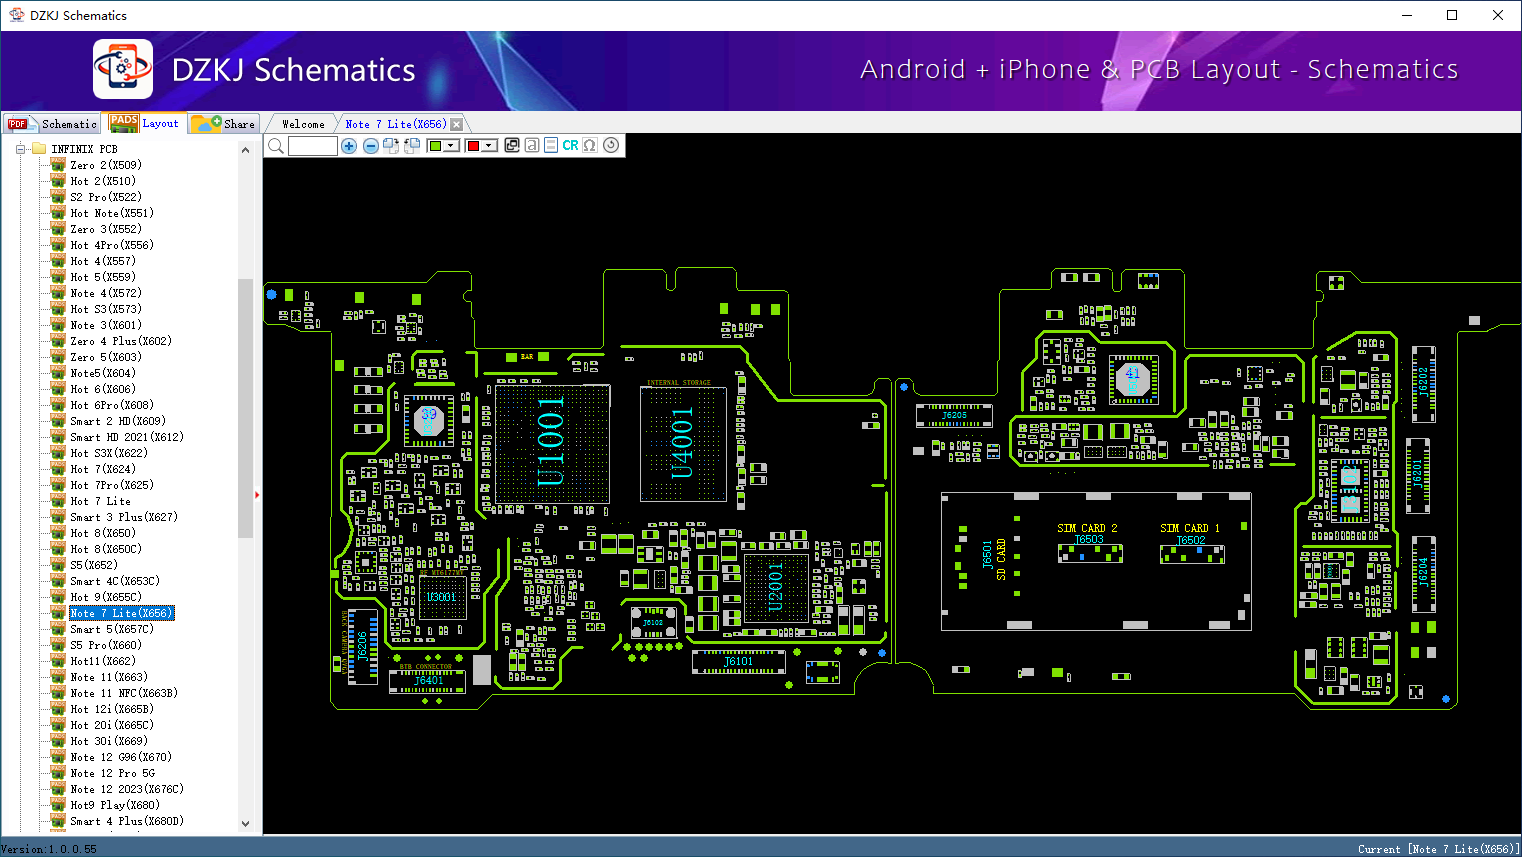
Task: Click the J6202 connector on the right edge
Action: point(1423,382)
